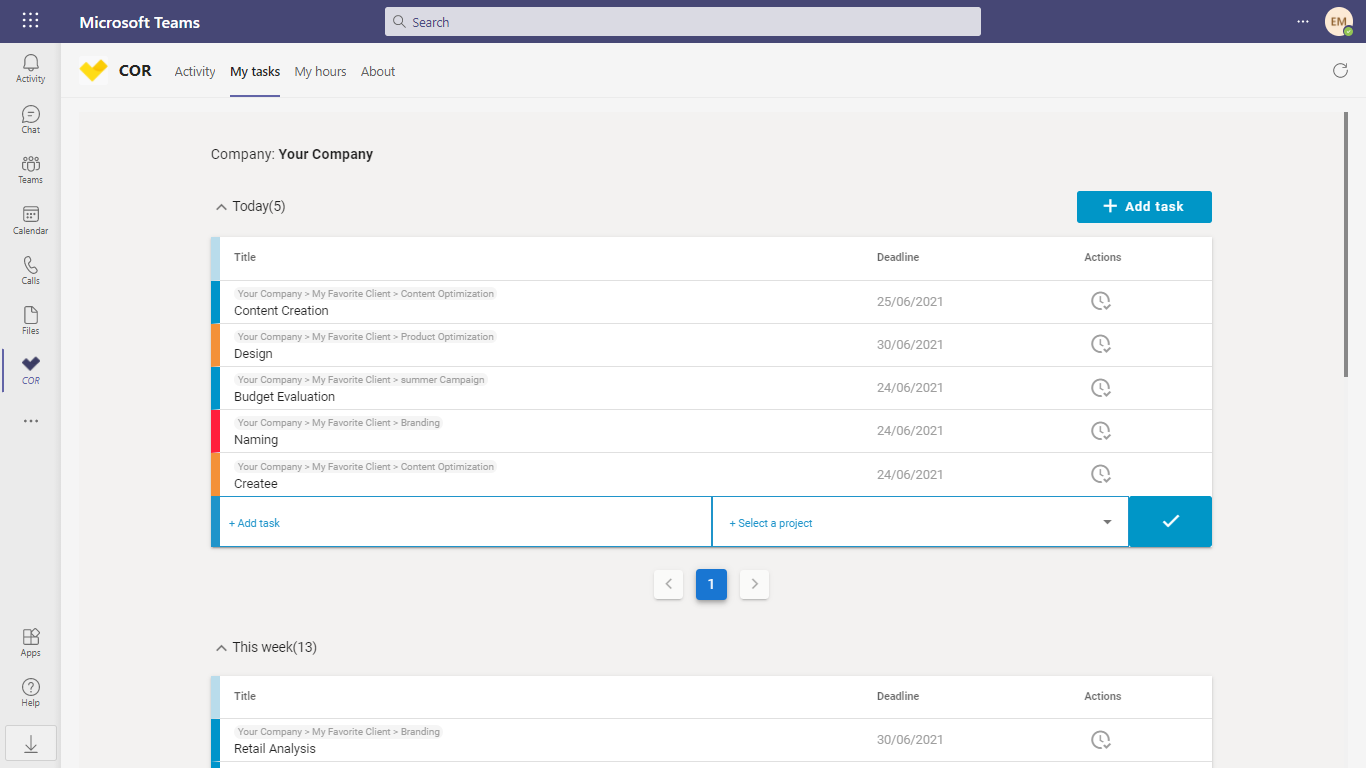
Task: Open Calls in the Teams sidebar
Action: point(31,270)
